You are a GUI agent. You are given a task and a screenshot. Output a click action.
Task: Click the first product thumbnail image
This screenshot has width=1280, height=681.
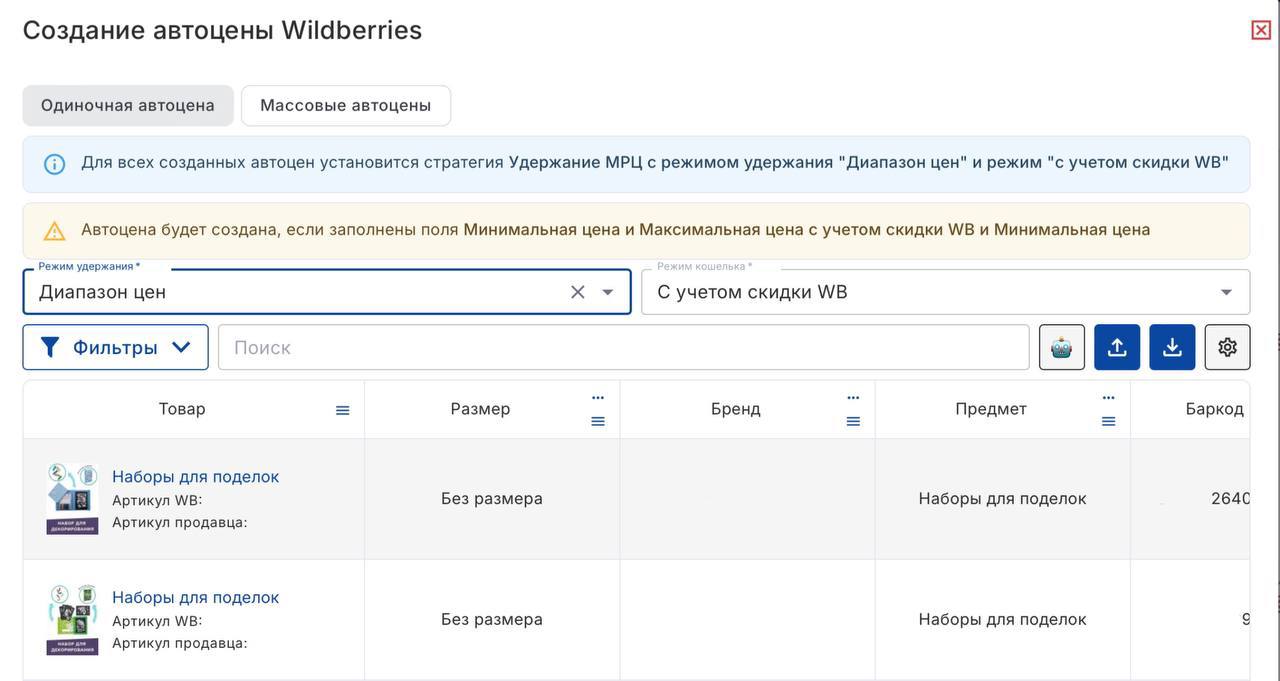(x=72, y=499)
